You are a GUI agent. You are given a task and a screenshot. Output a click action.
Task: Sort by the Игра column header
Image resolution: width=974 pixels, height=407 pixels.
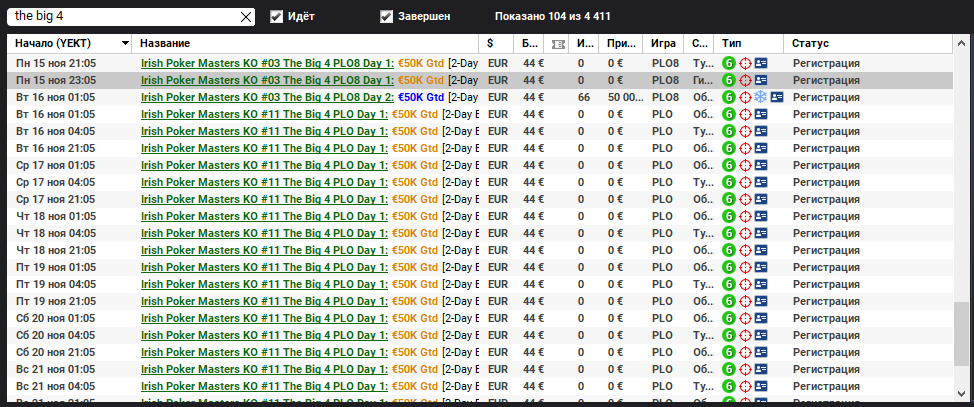point(663,43)
